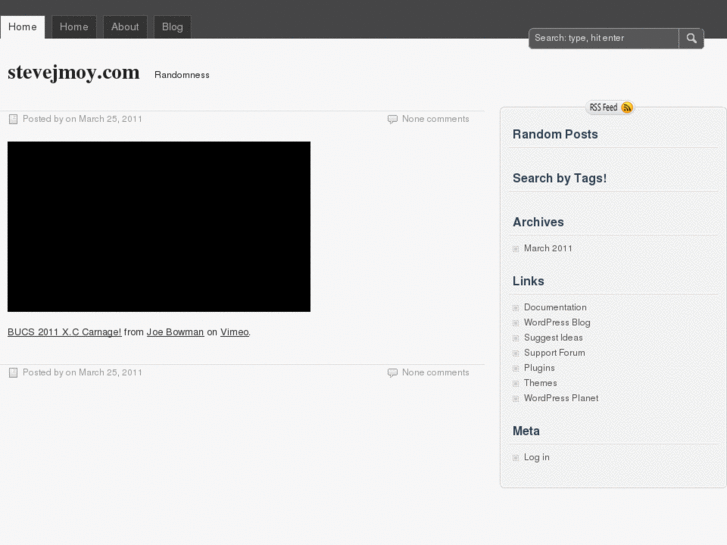Viewport: 727px width, 545px height.
Task: Go to the Blog menu item
Action: (172, 27)
